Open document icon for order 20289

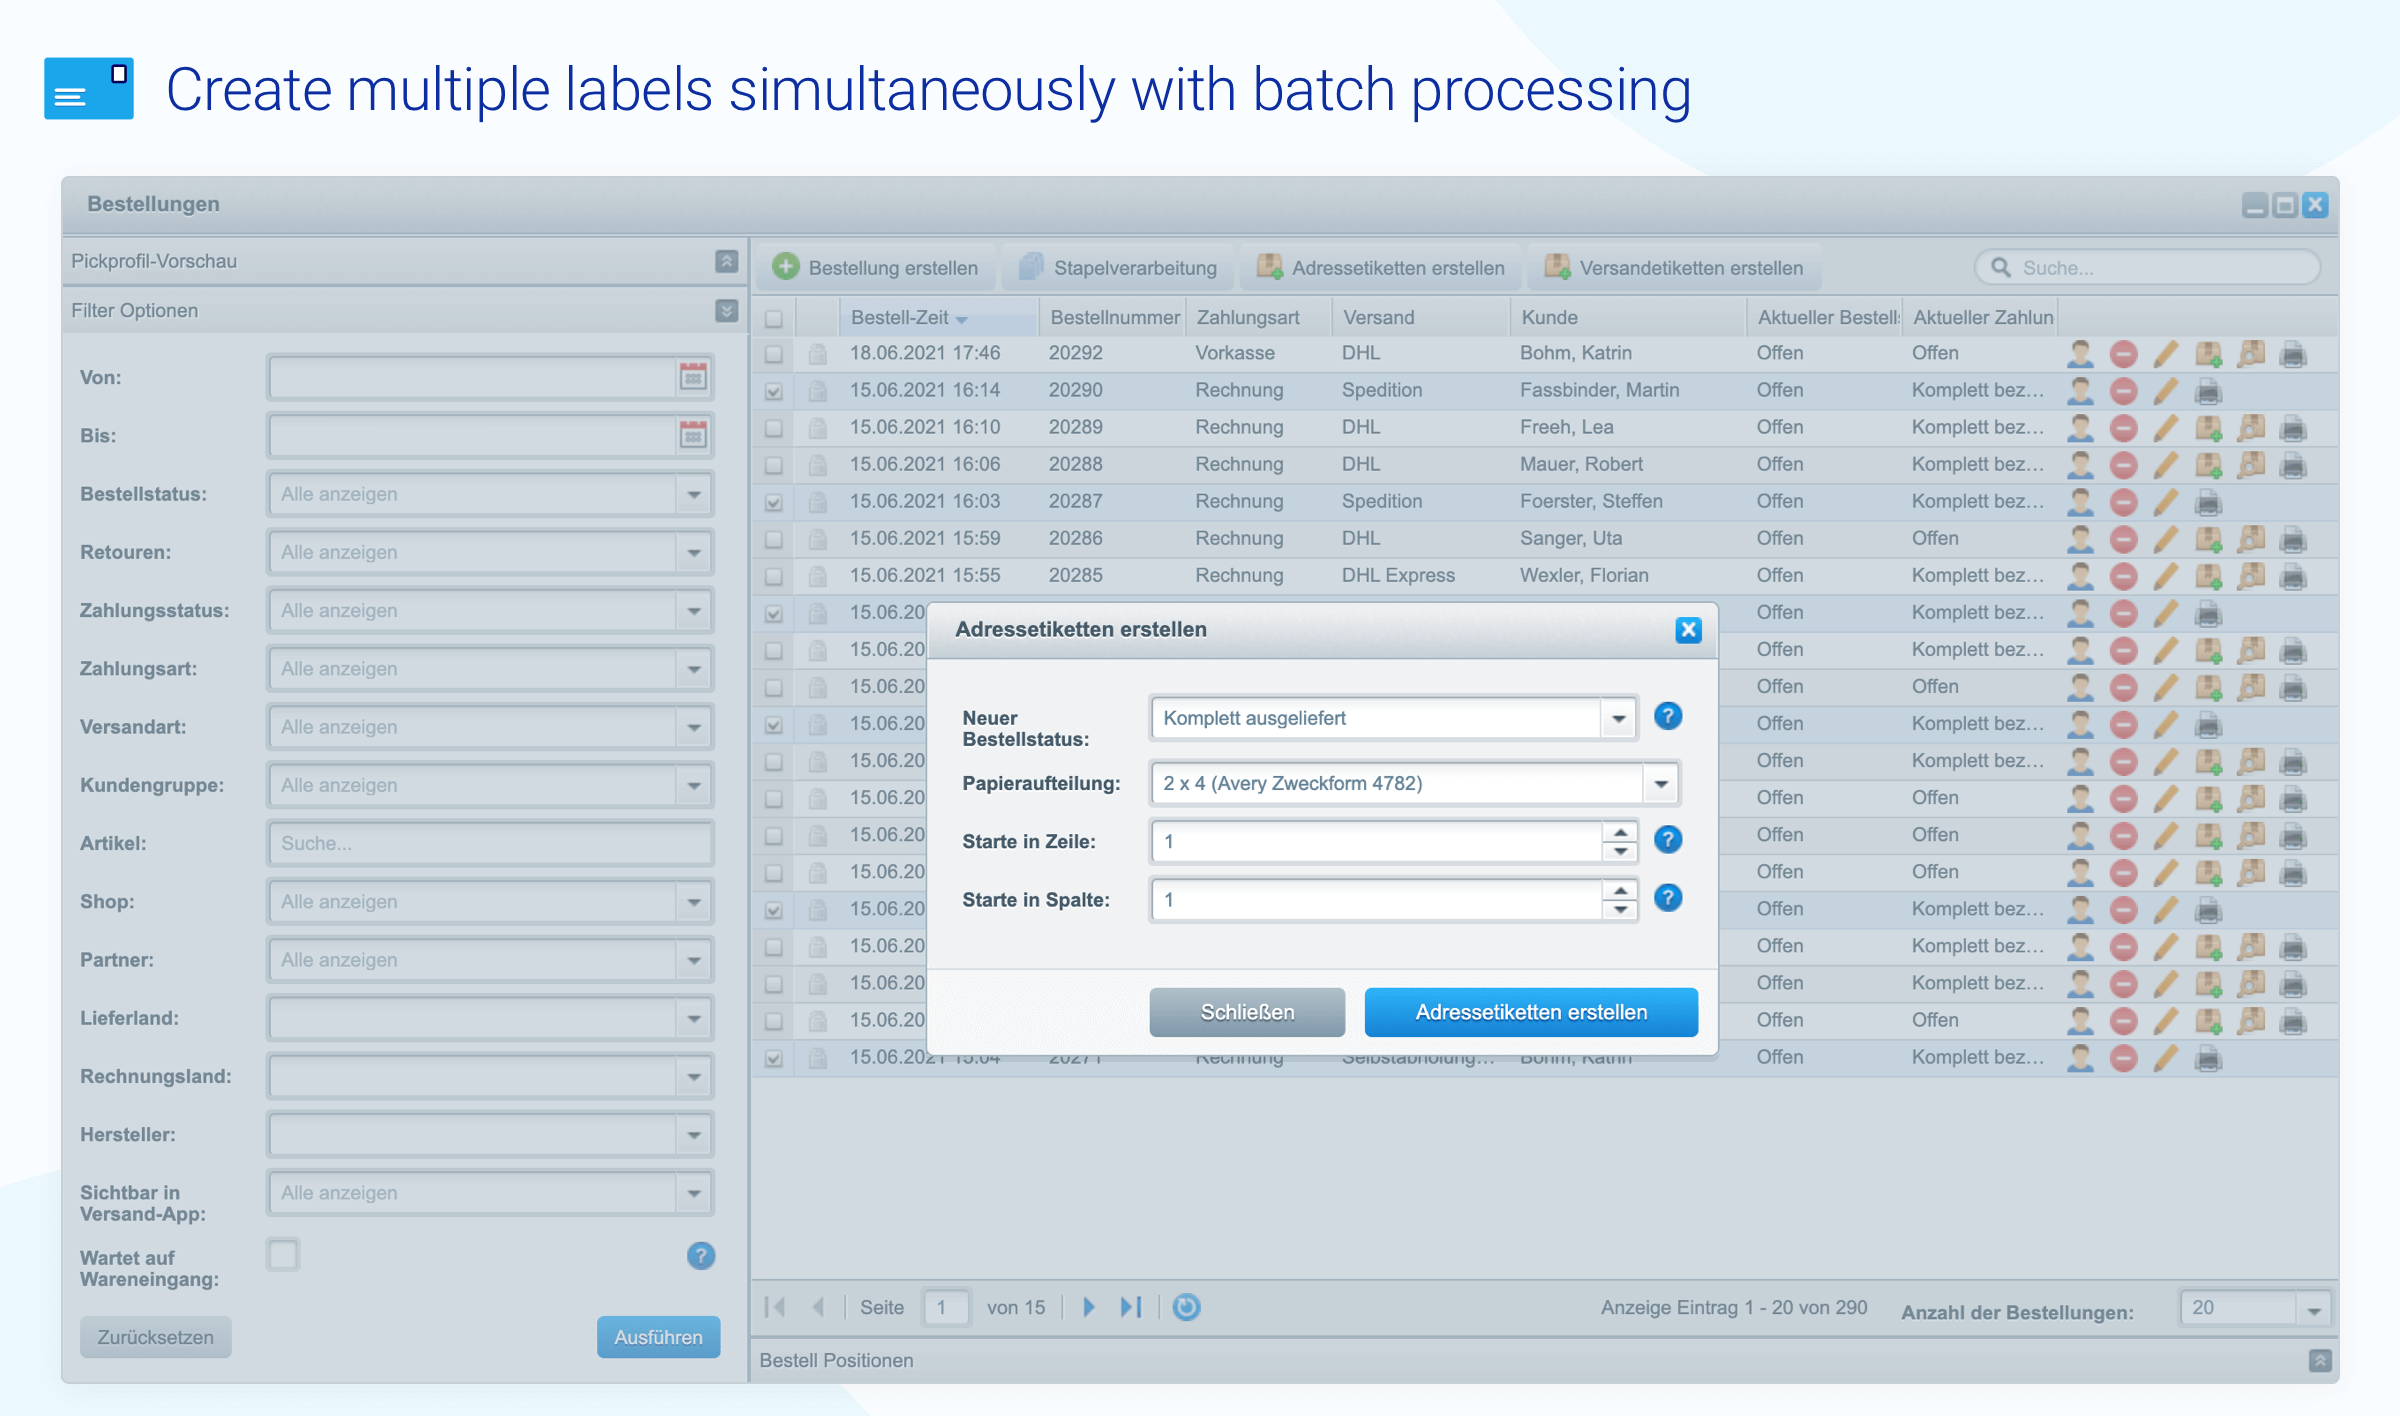coord(817,428)
